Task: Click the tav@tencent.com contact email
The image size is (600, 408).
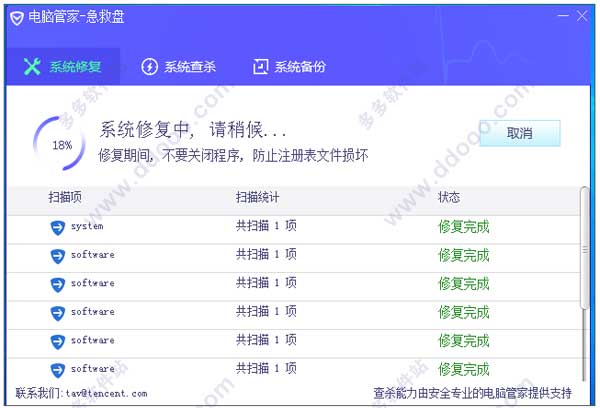Action: [x=106, y=393]
